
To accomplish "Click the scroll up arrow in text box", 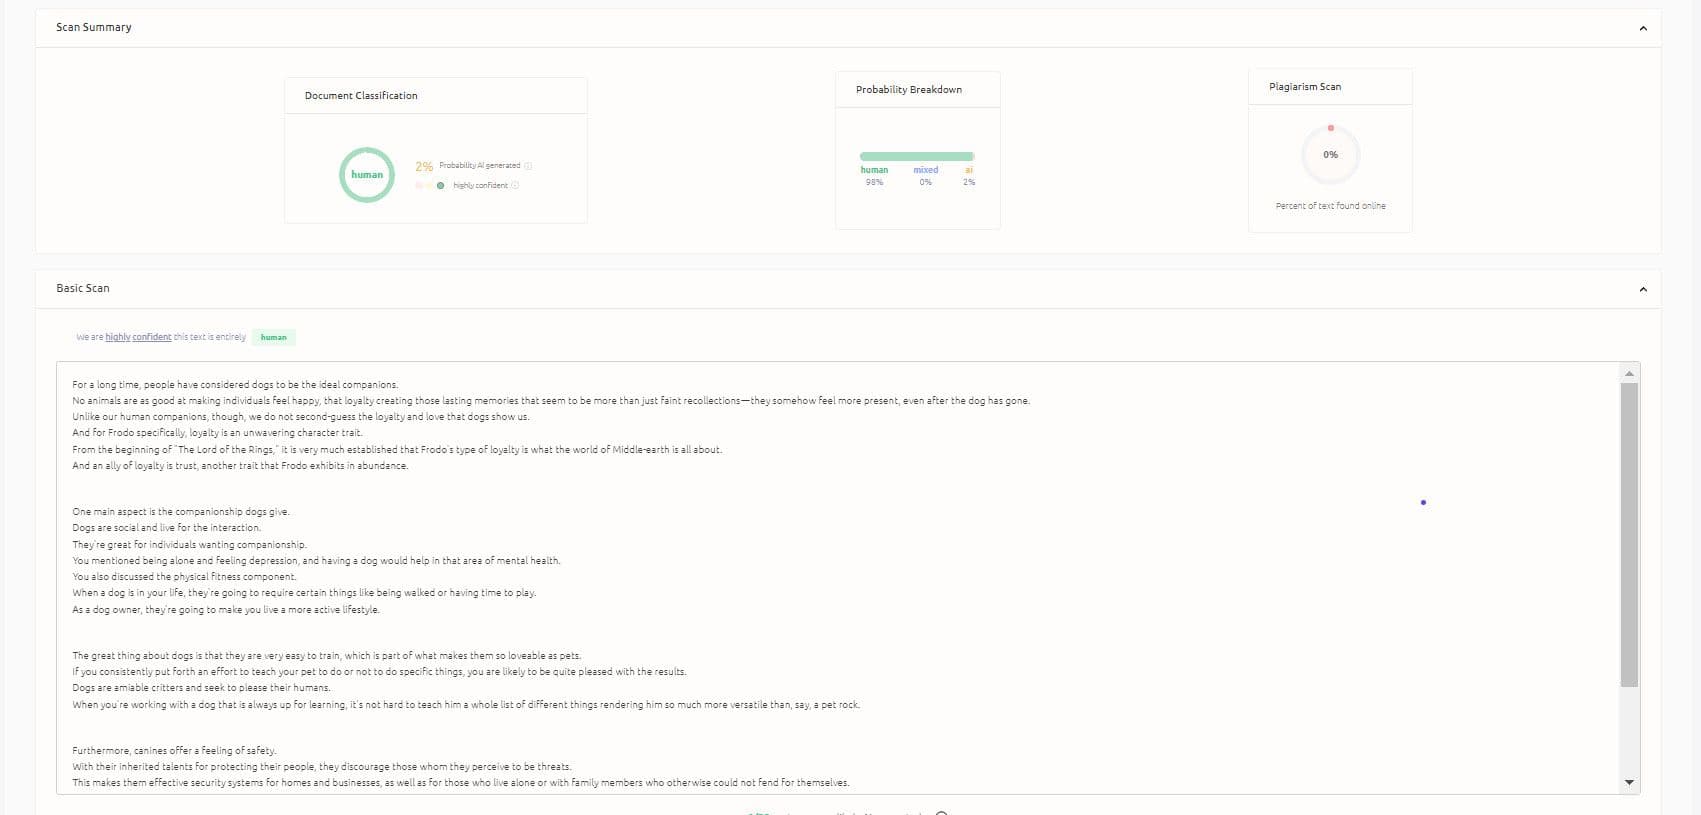I will tap(1629, 373).
